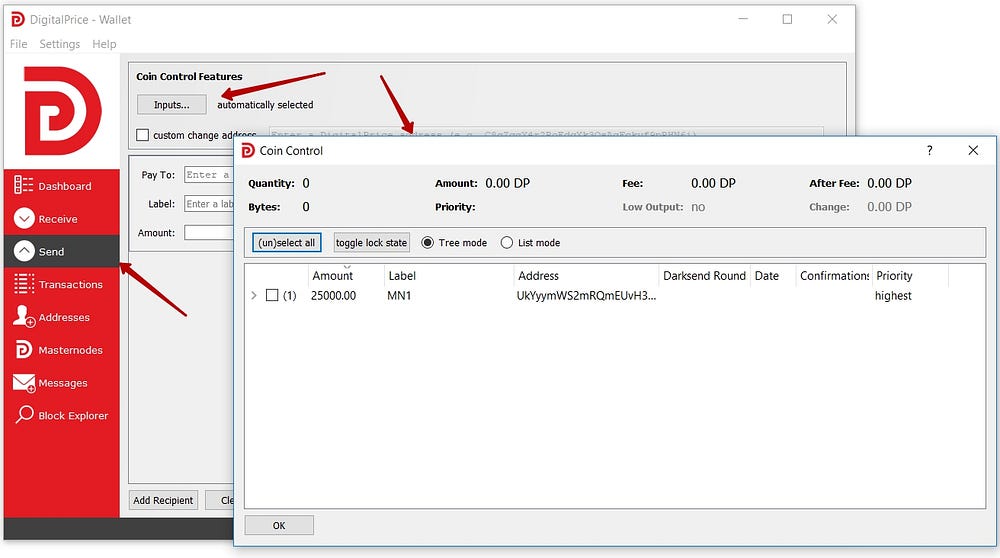Viewport: 1000px width, 558px height.
Task: Click the large DigitalPrice logo
Action: click(x=62, y=111)
